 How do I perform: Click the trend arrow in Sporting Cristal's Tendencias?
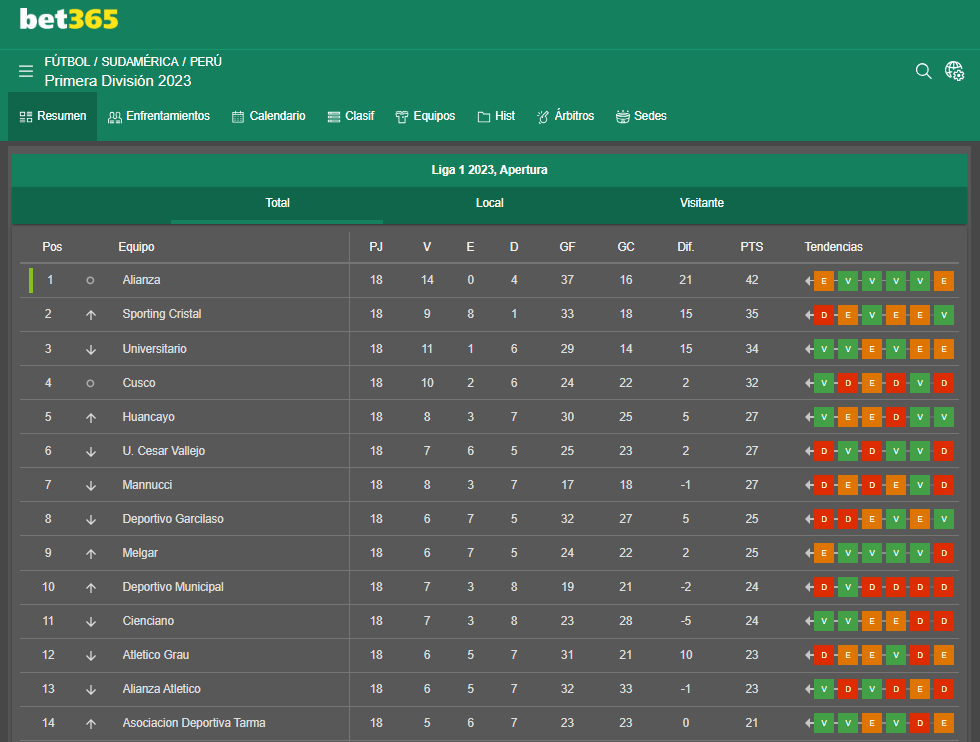pos(809,315)
